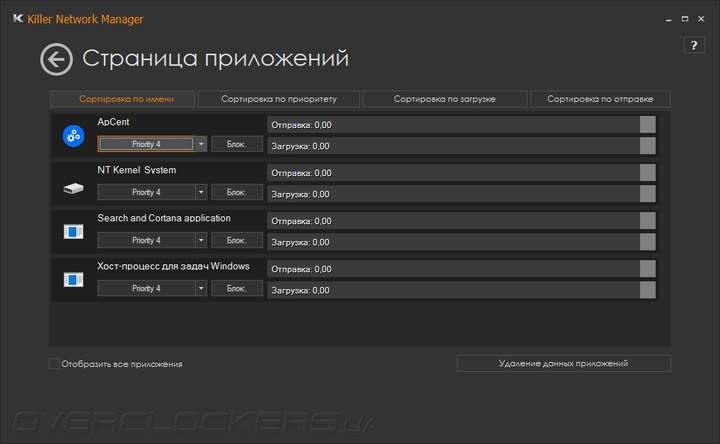Select the Хост-процесс для задач Windows icon
This screenshot has height=444, width=720.
73,279
